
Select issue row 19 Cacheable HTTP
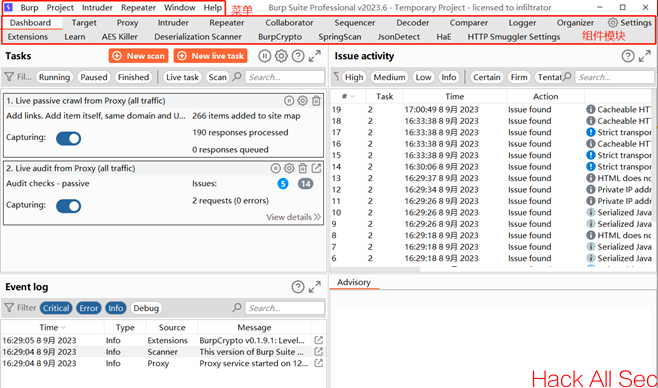coord(491,109)
